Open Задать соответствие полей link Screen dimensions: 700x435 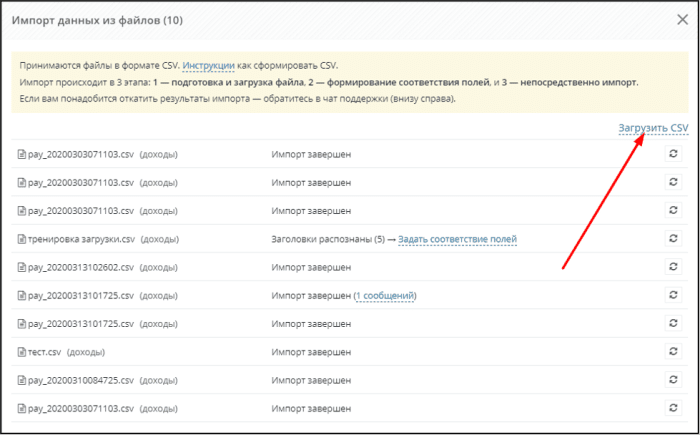coord(458,239)
